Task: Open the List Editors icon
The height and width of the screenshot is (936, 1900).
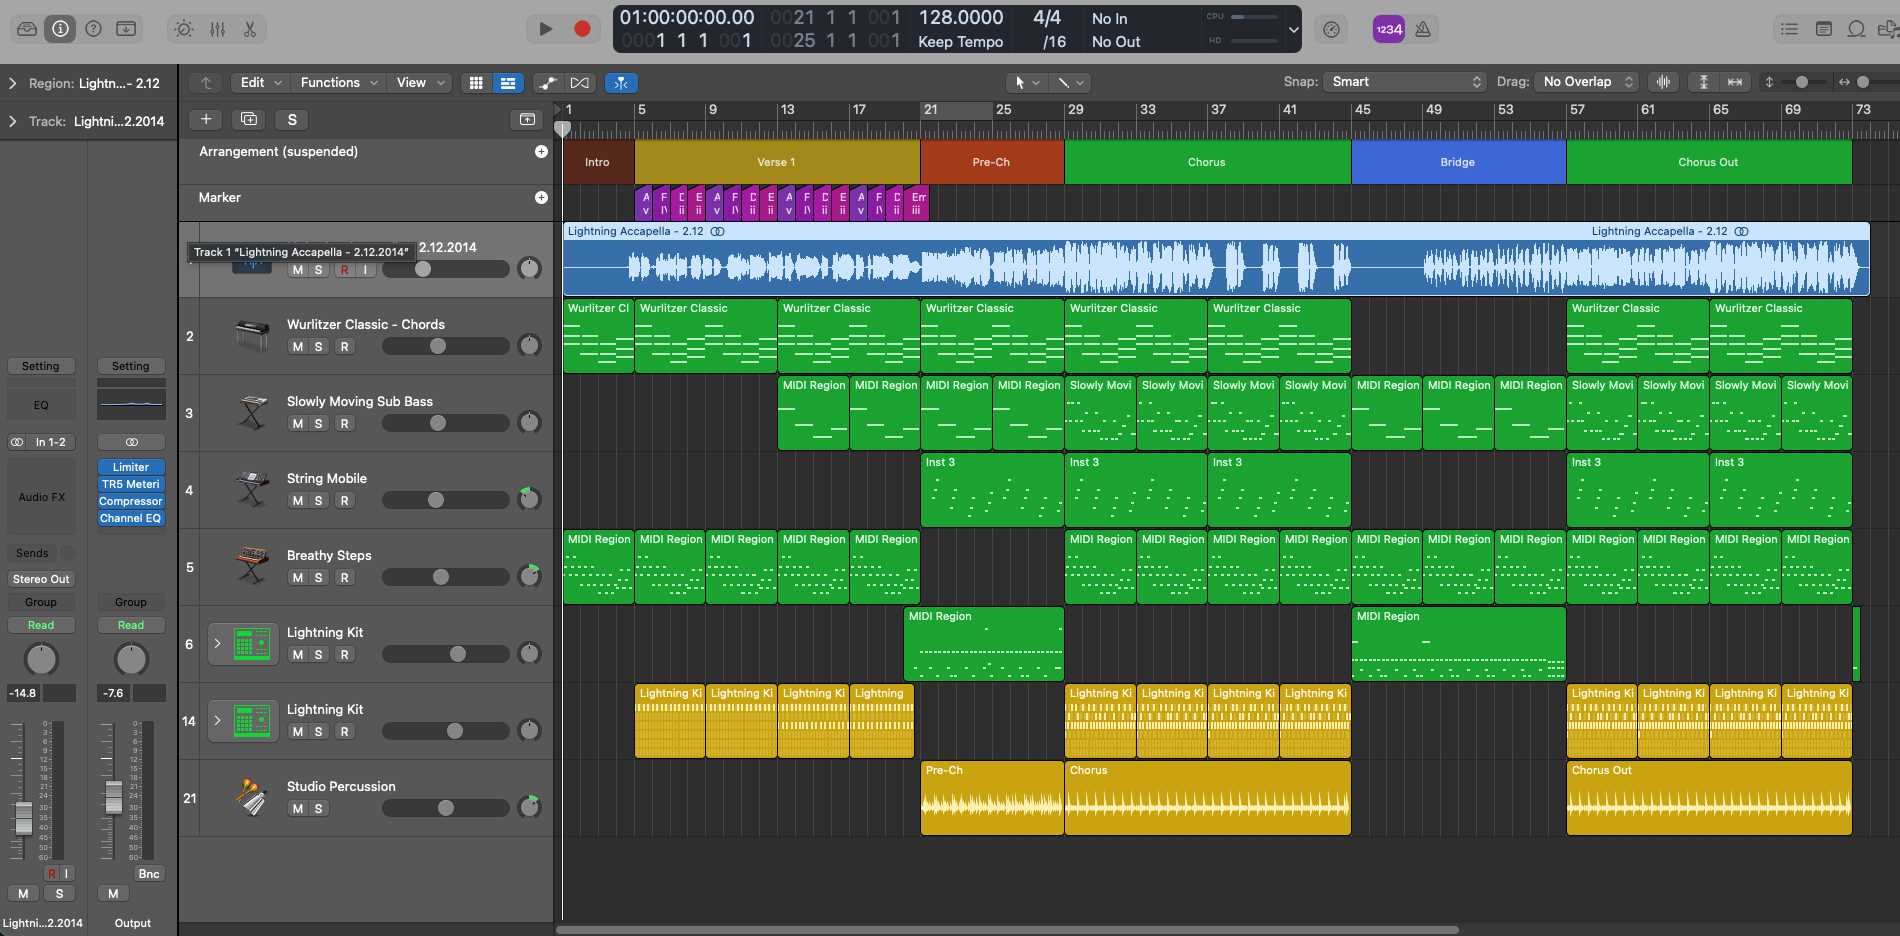Action: 1789,29
